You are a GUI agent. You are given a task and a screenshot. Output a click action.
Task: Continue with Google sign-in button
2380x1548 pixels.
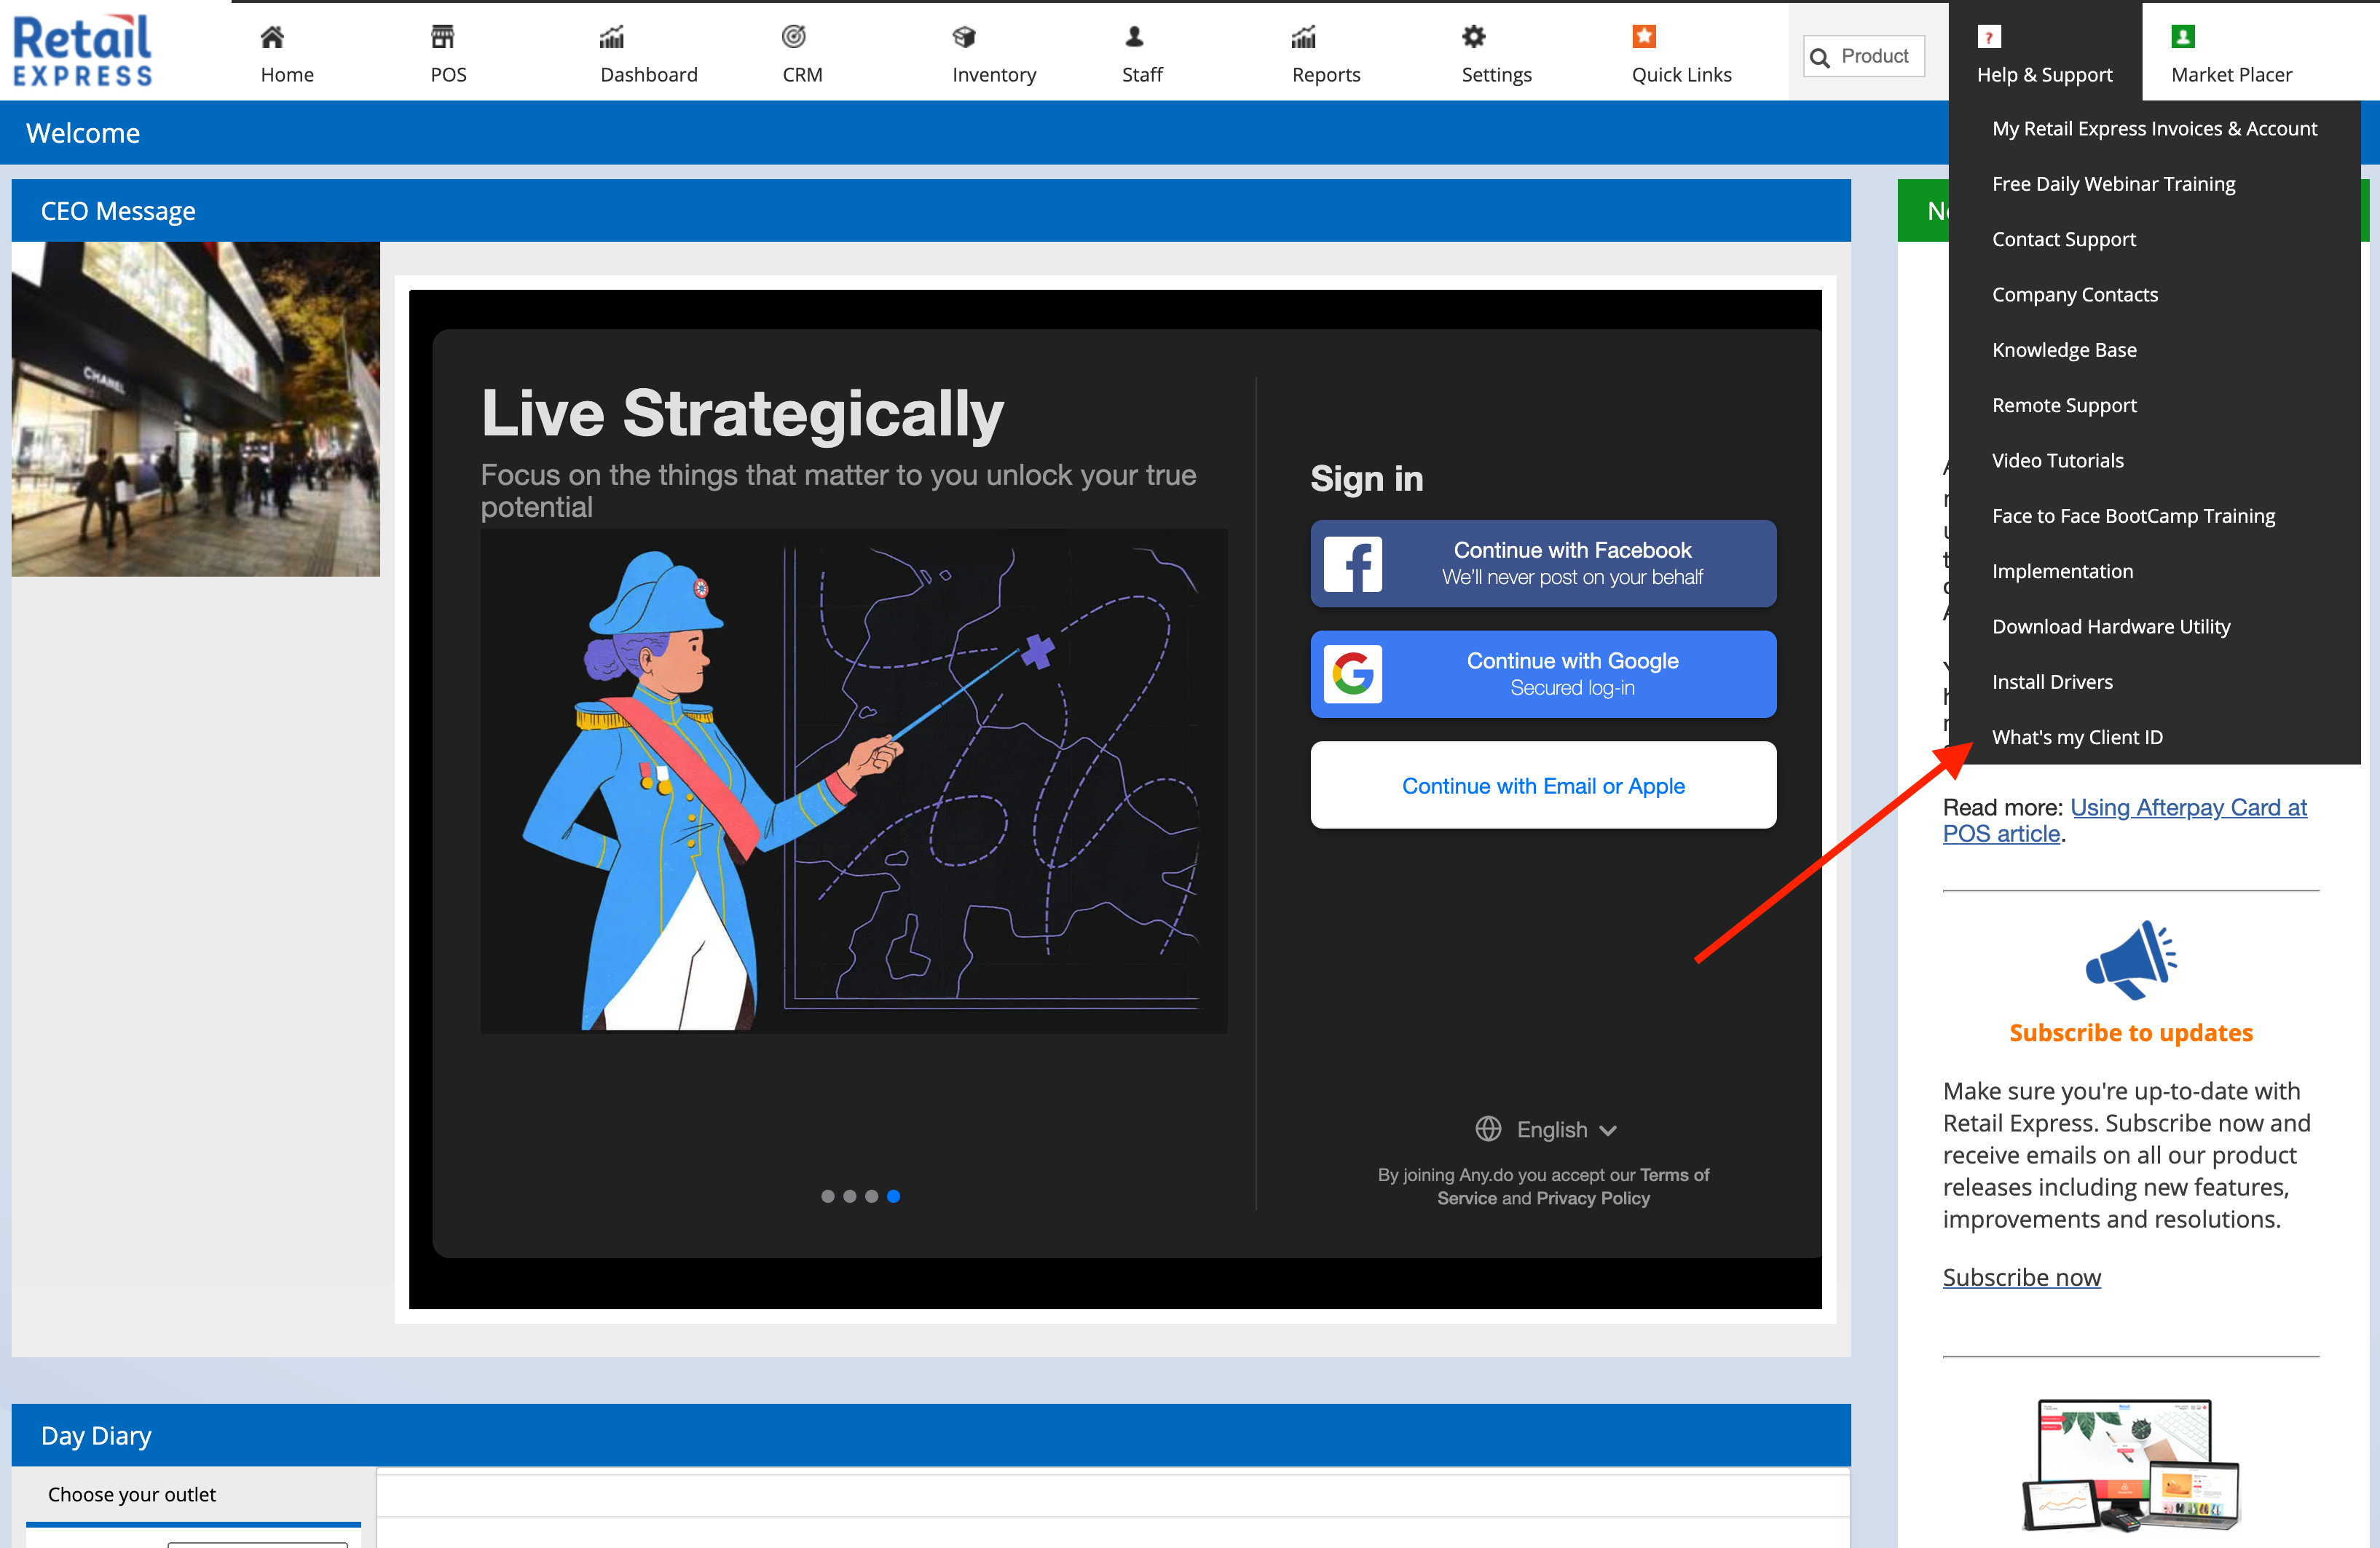1543,674
